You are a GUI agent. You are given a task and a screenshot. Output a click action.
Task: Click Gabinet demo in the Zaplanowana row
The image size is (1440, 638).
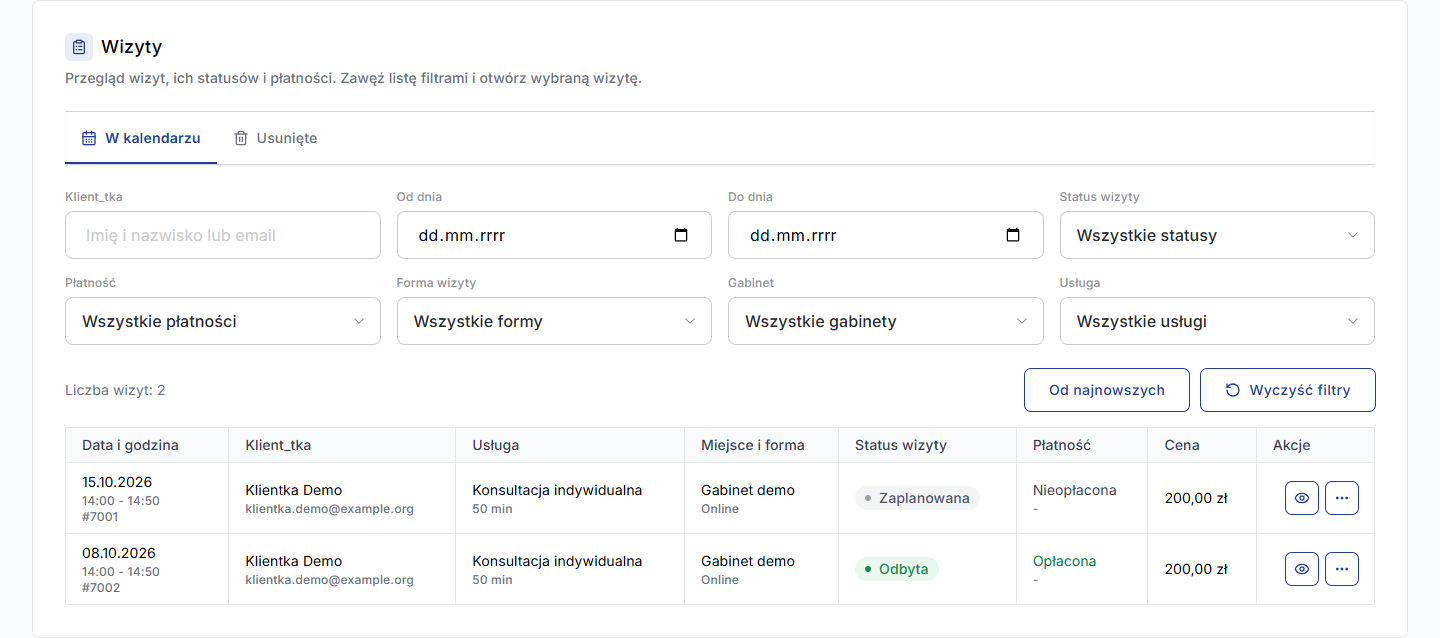click(x=748, y=490)
